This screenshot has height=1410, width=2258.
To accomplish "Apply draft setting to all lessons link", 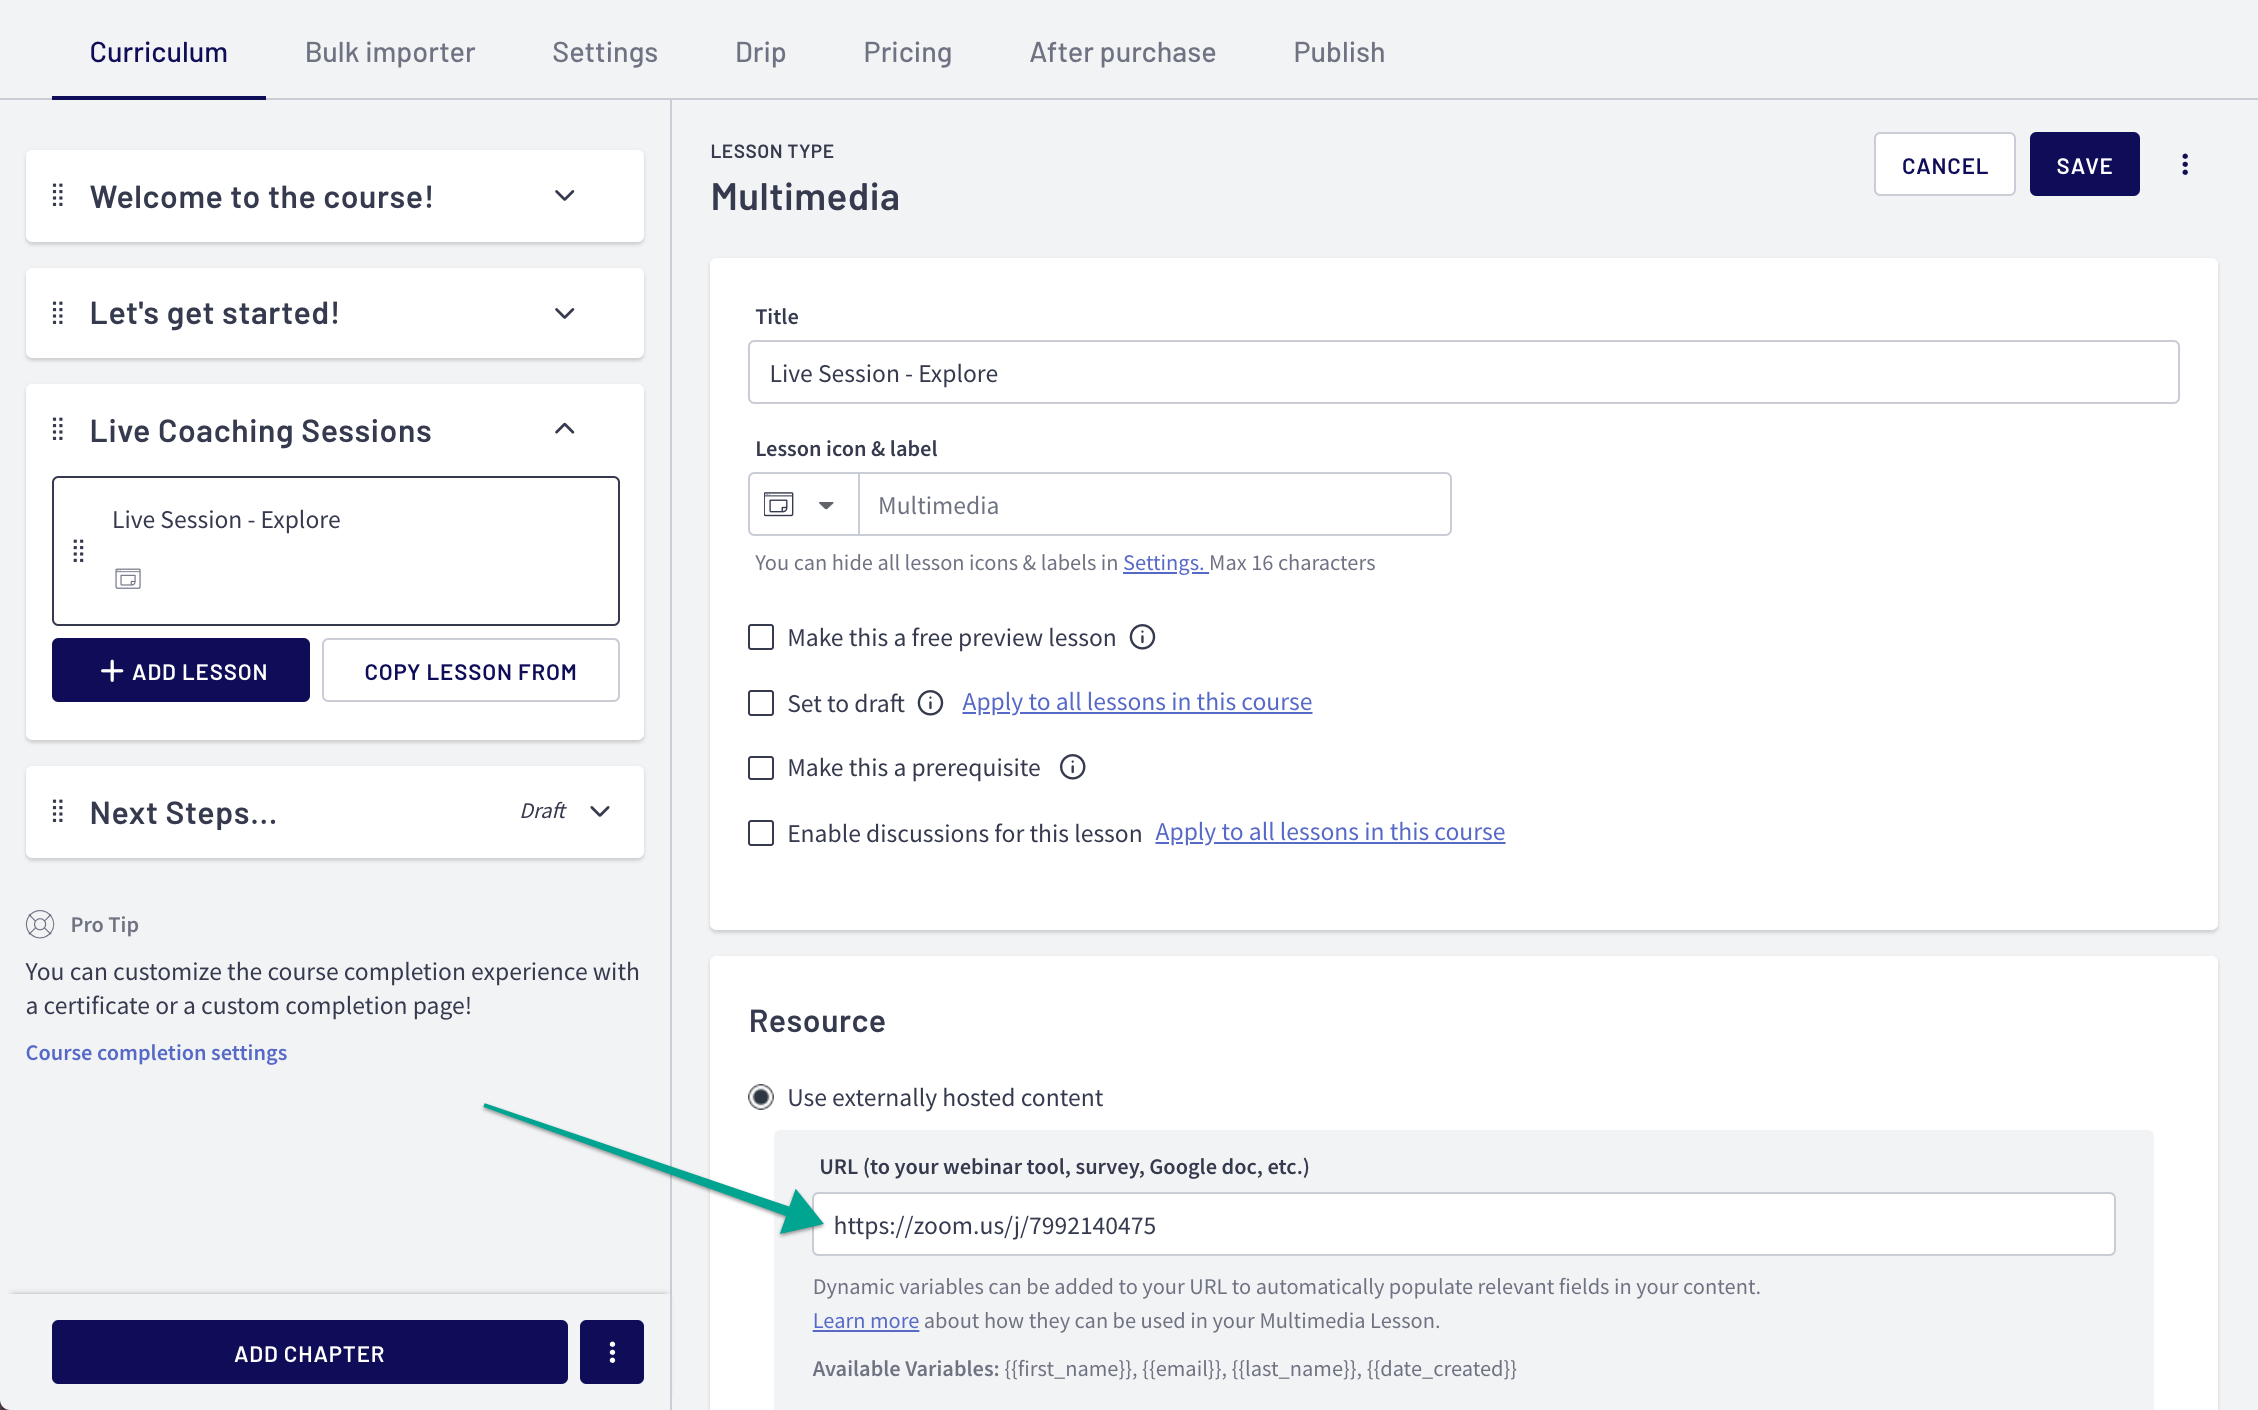I will pos(1137,702).
